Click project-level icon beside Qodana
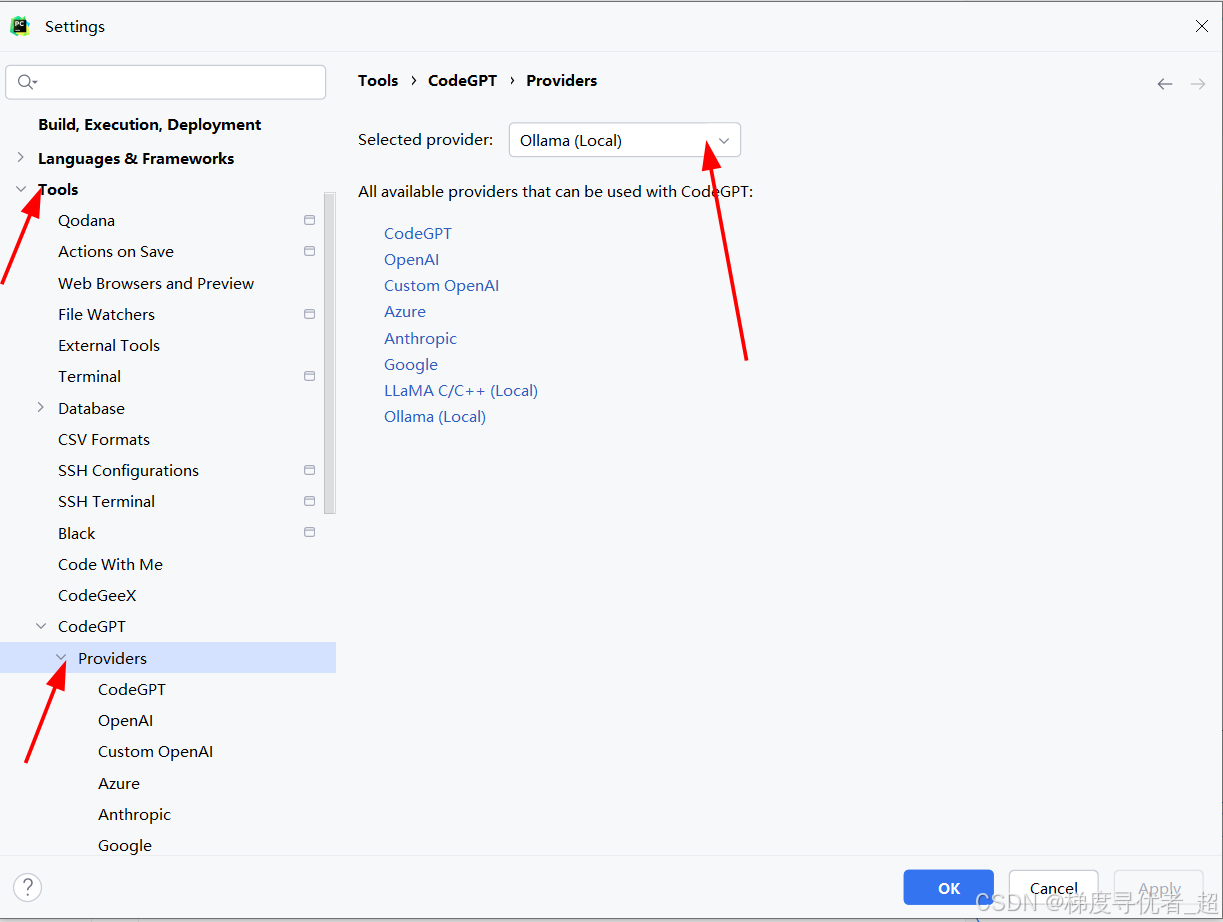1223x922 pixels. point(310,220)
